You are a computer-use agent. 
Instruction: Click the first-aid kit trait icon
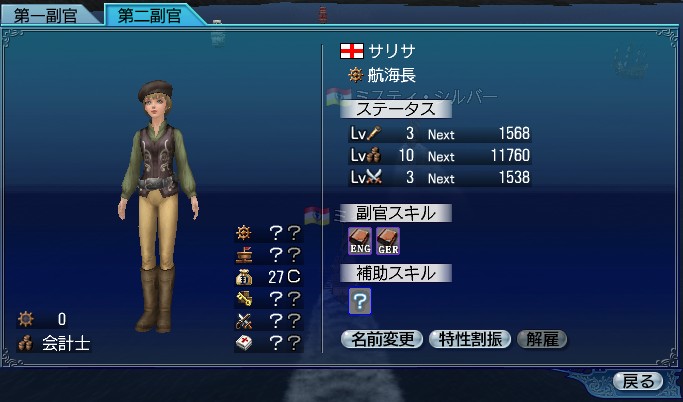tap(244, 343)
